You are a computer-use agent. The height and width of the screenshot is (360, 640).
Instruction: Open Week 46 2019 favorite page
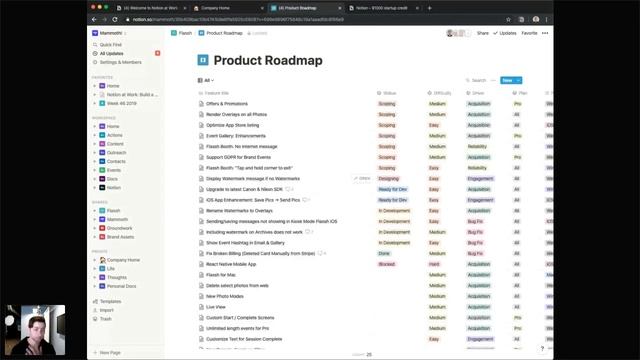point(122,103)
